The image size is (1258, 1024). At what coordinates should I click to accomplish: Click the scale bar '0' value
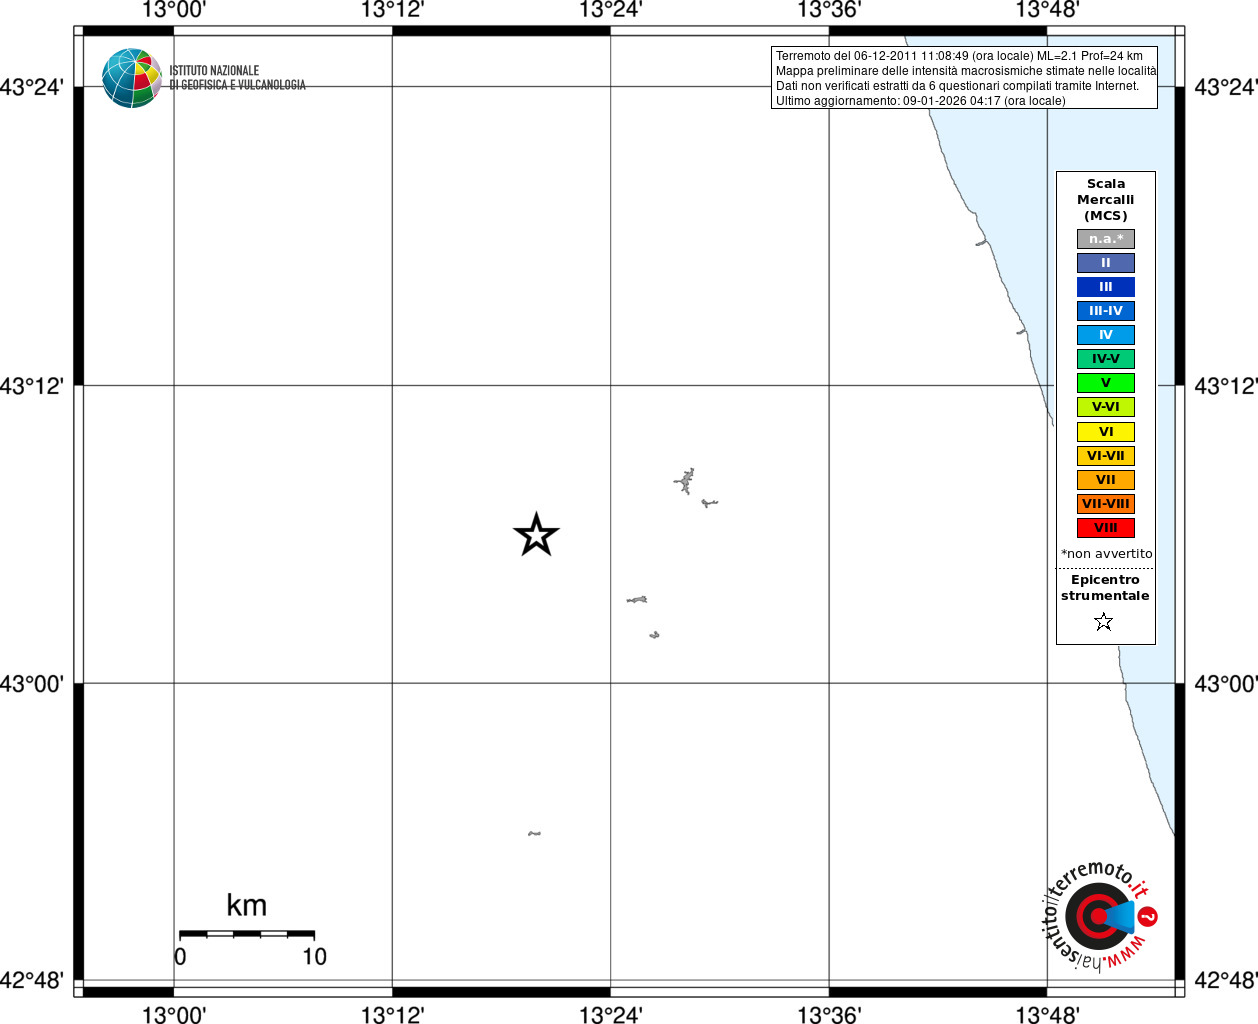coord(180,957)
